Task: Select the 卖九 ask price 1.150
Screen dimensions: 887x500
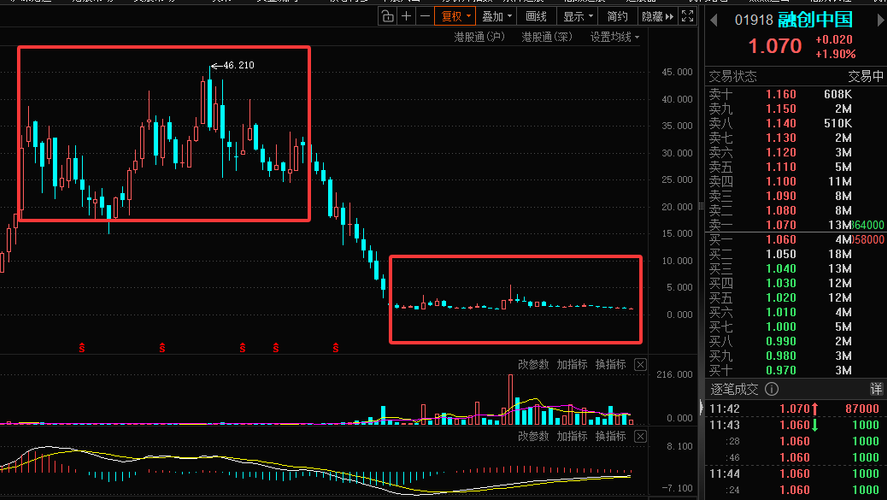Action: coord(781,109)
